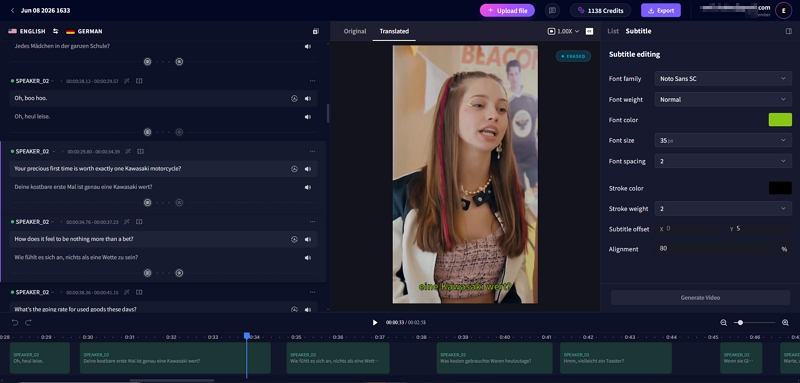
Task: Go back using the top-left arrow
Action: point(12,10)
